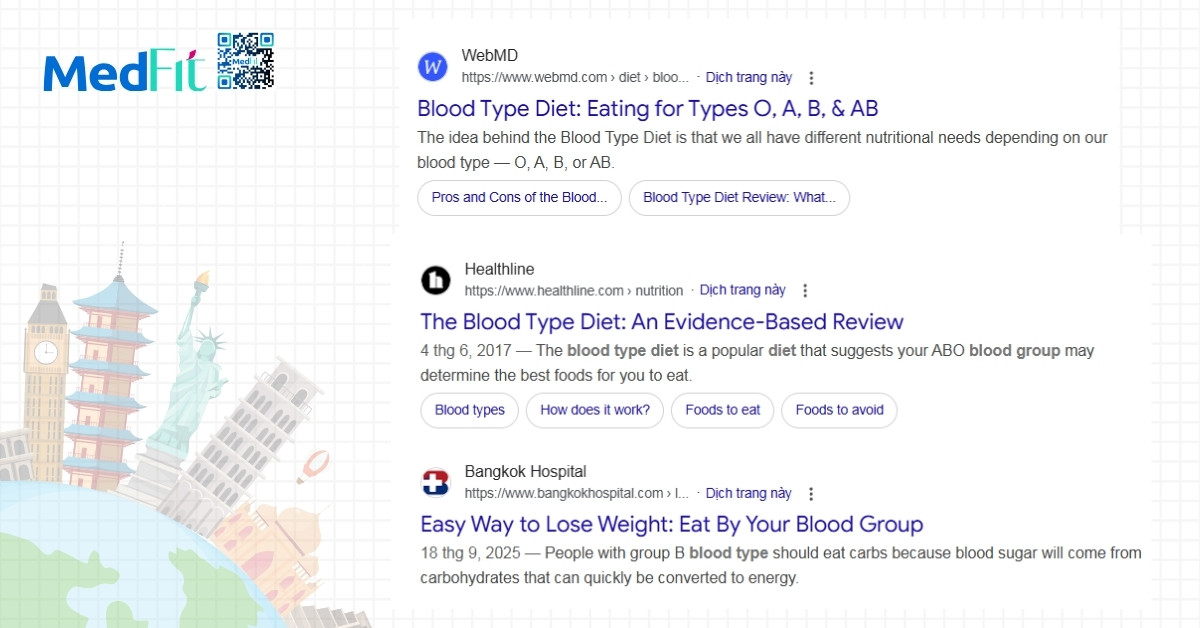This screenshot has width=1200, height=628.
Task: Click 'Dịch trang này' next to the WebMD URL
Action: coord(748,77)
